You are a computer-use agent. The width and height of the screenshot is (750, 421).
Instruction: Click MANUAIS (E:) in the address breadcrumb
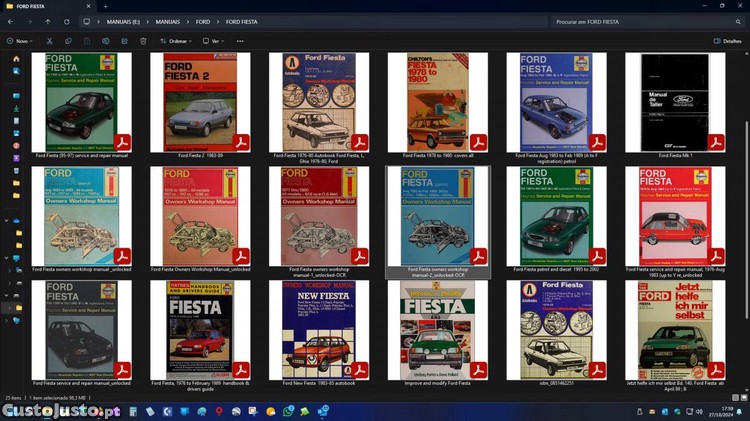(124, 21)
